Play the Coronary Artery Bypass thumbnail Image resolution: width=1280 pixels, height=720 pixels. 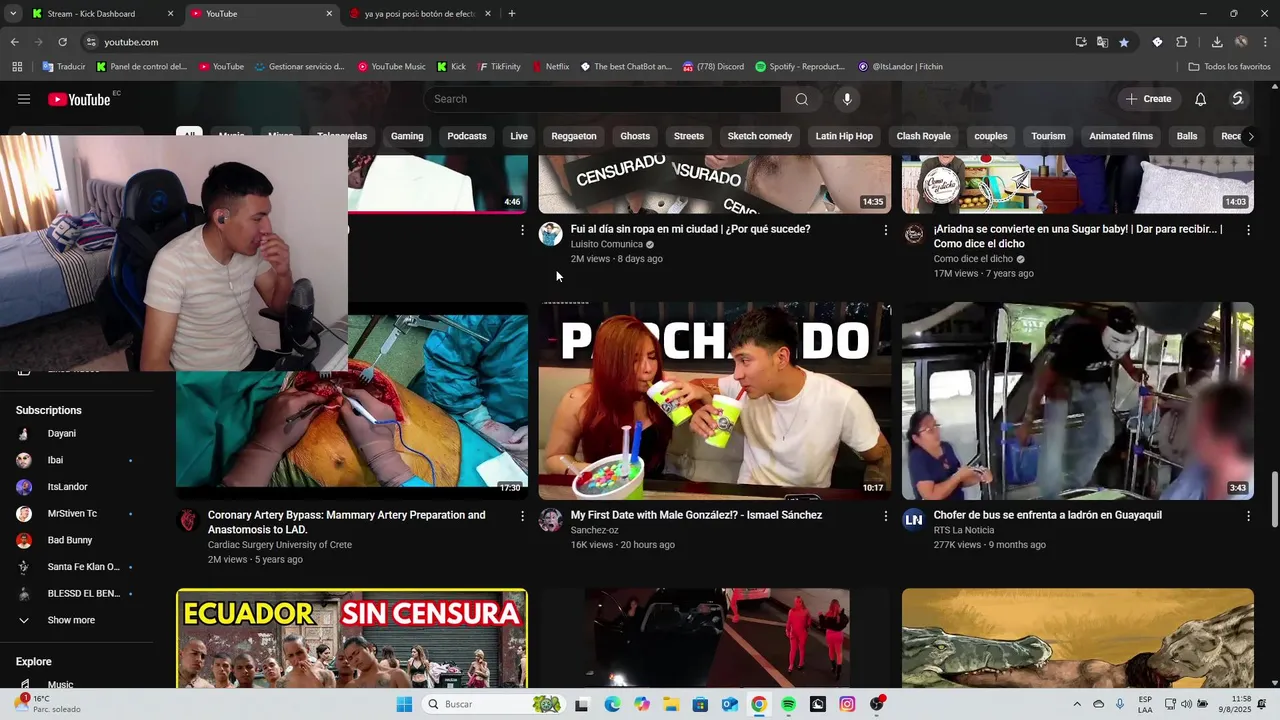352,401
